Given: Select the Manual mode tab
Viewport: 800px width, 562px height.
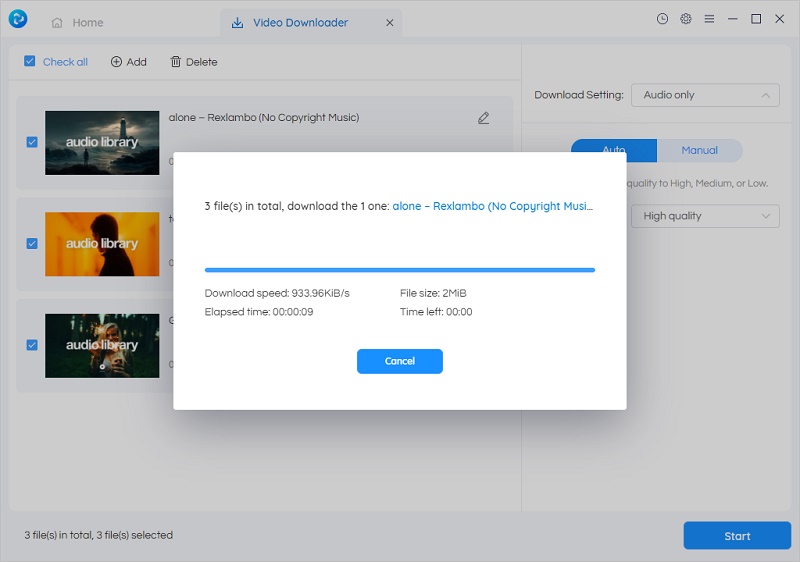Looking at the screenshot, I should coord(699,150).
